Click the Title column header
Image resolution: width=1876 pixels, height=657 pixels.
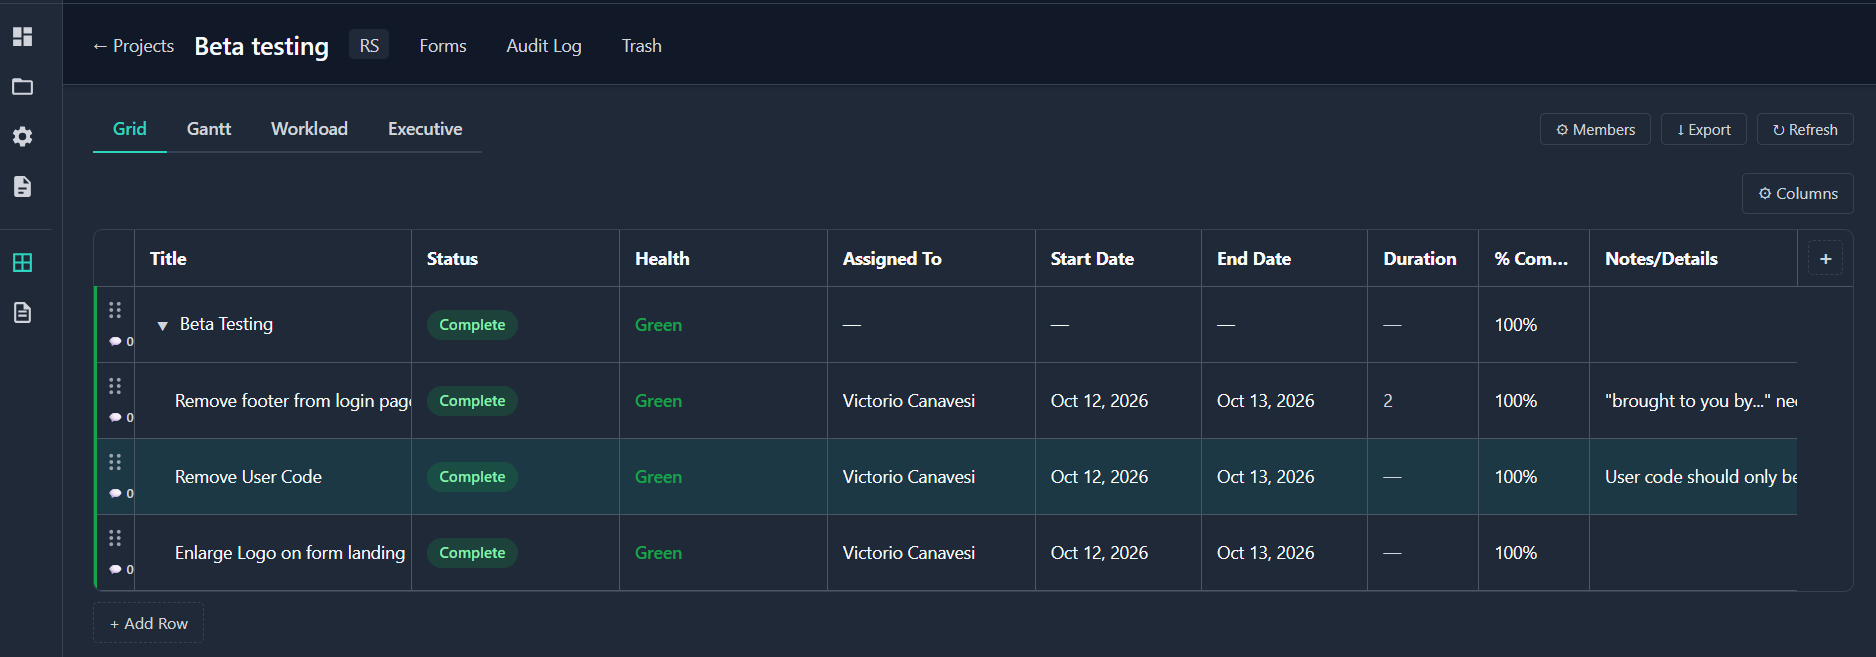273,259
